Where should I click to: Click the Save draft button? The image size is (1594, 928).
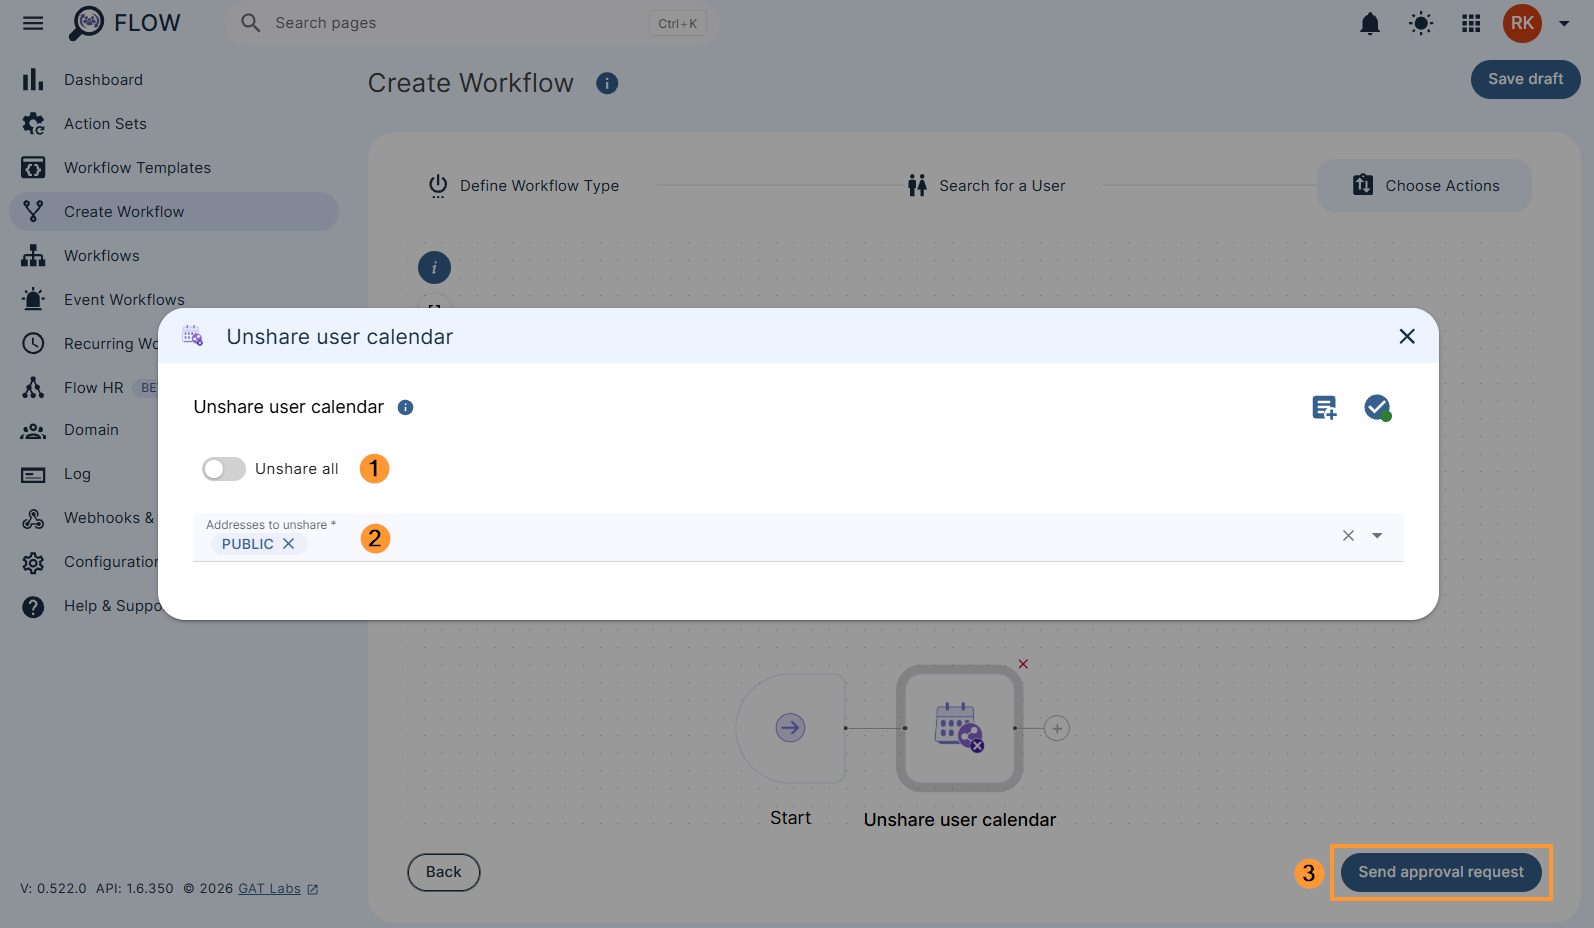pos(1525,79)
